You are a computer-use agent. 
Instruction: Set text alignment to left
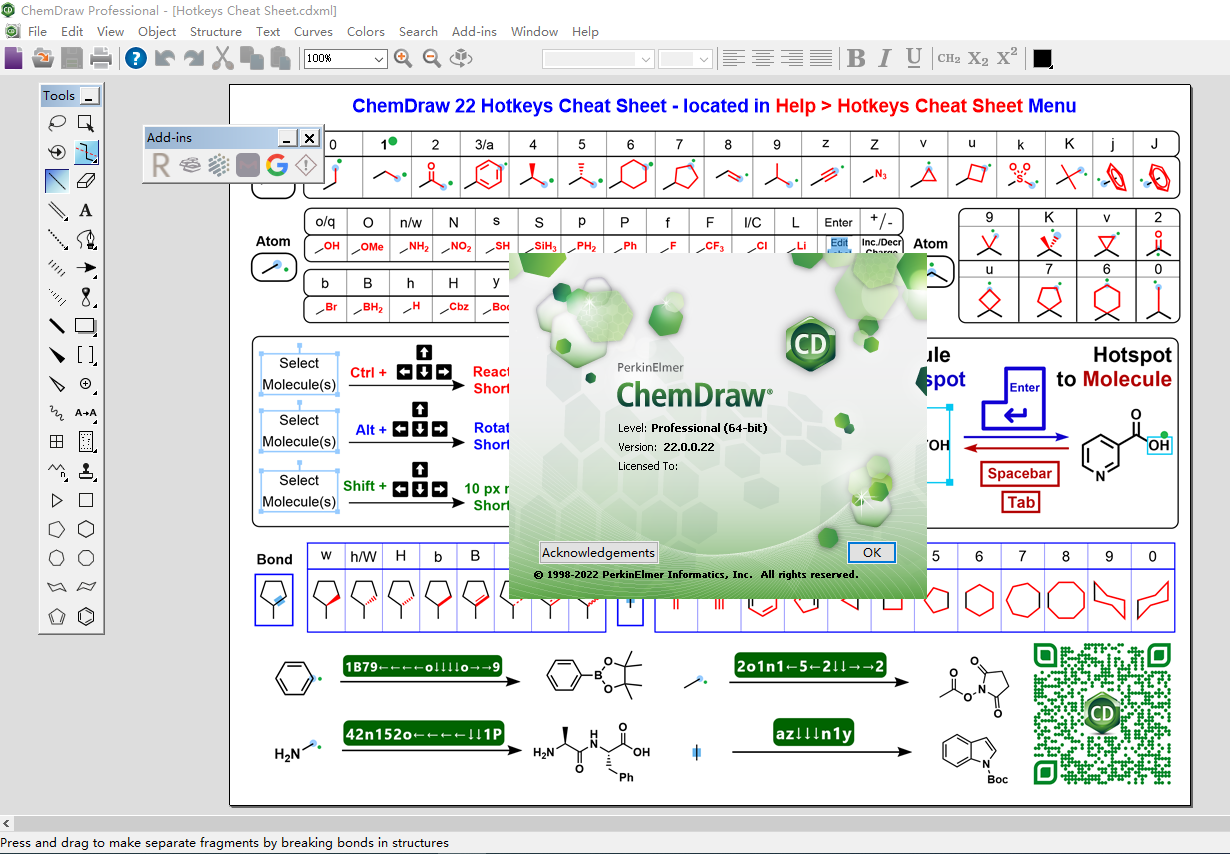pyautogui.click(x=734, y=59)
